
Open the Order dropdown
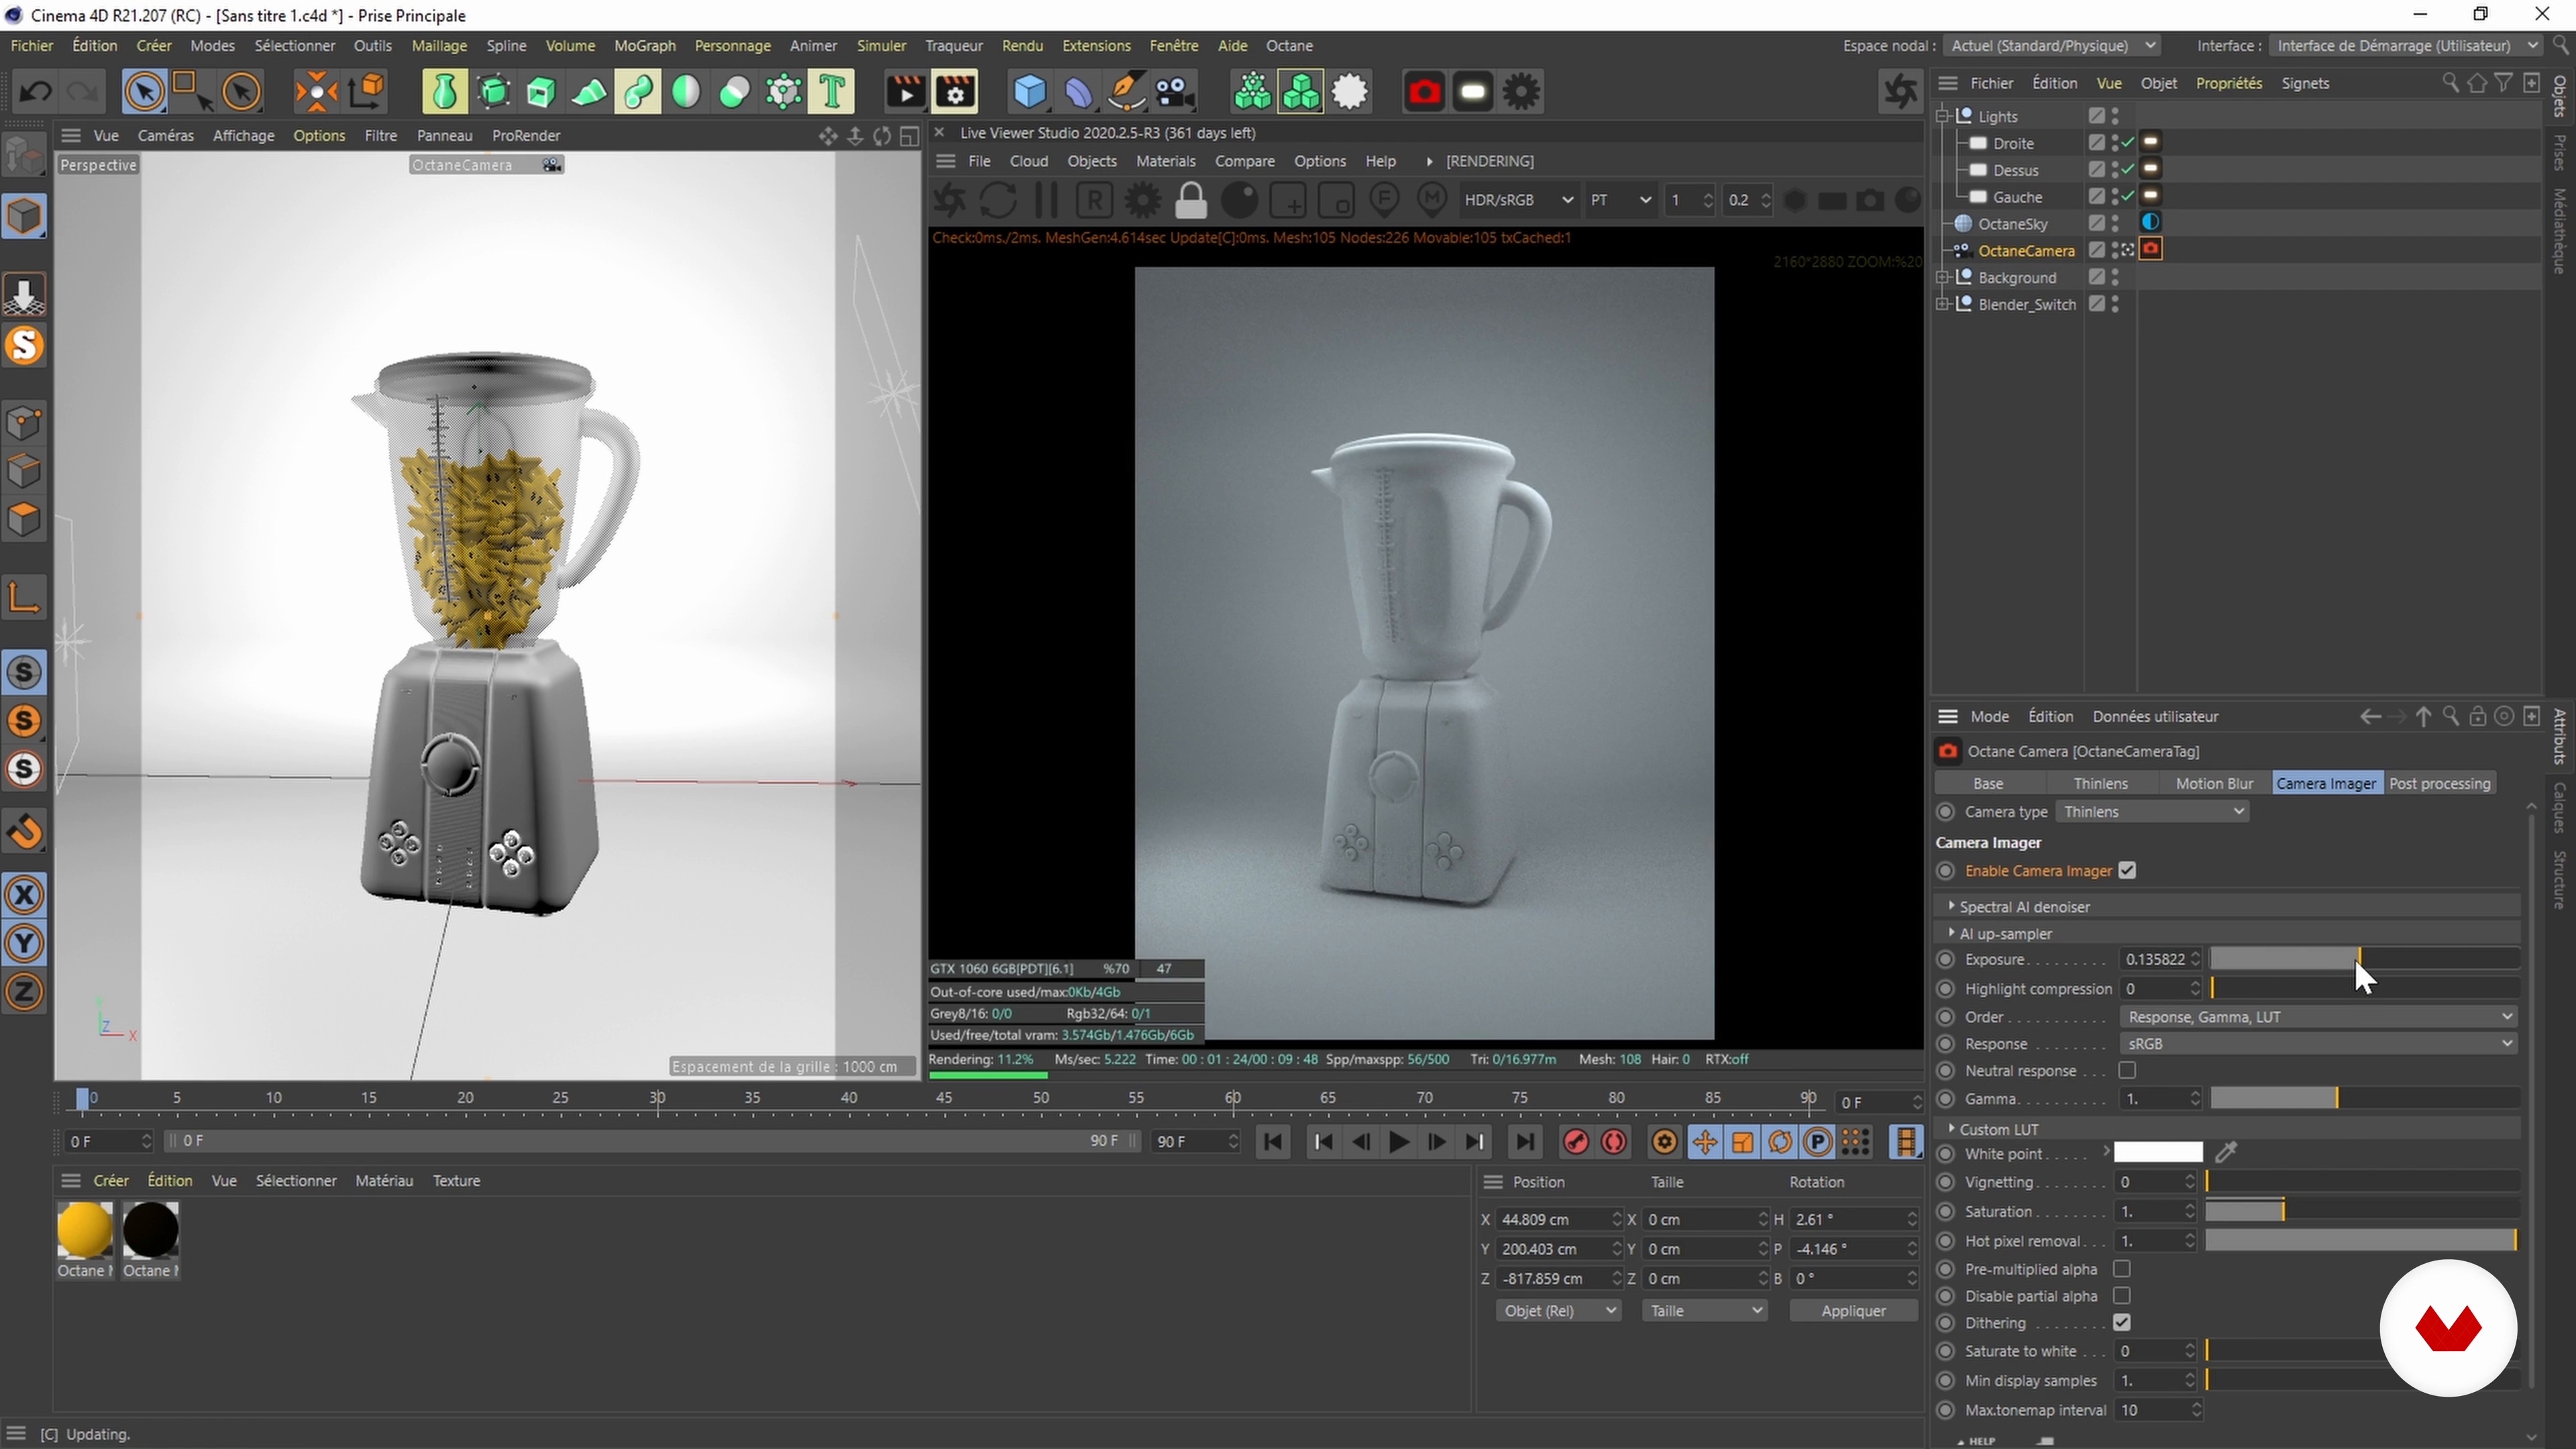pos(2318,1017)
